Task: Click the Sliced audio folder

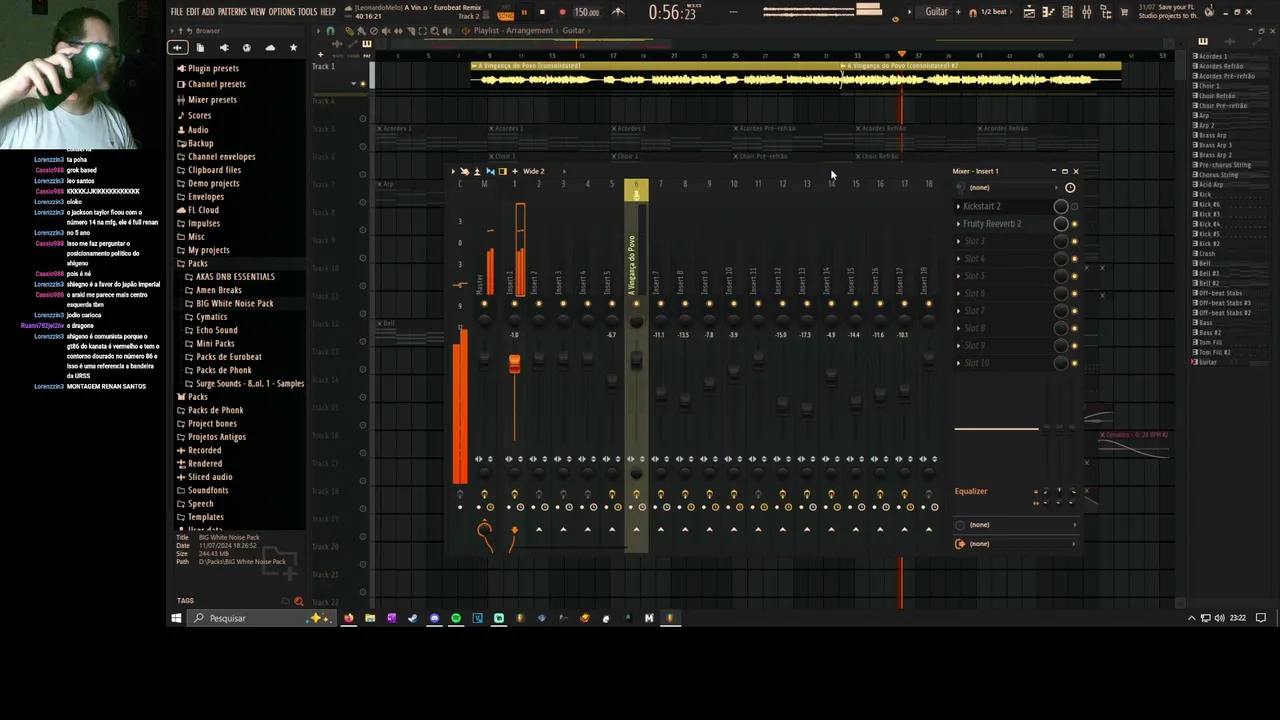Action: (210, 477)
